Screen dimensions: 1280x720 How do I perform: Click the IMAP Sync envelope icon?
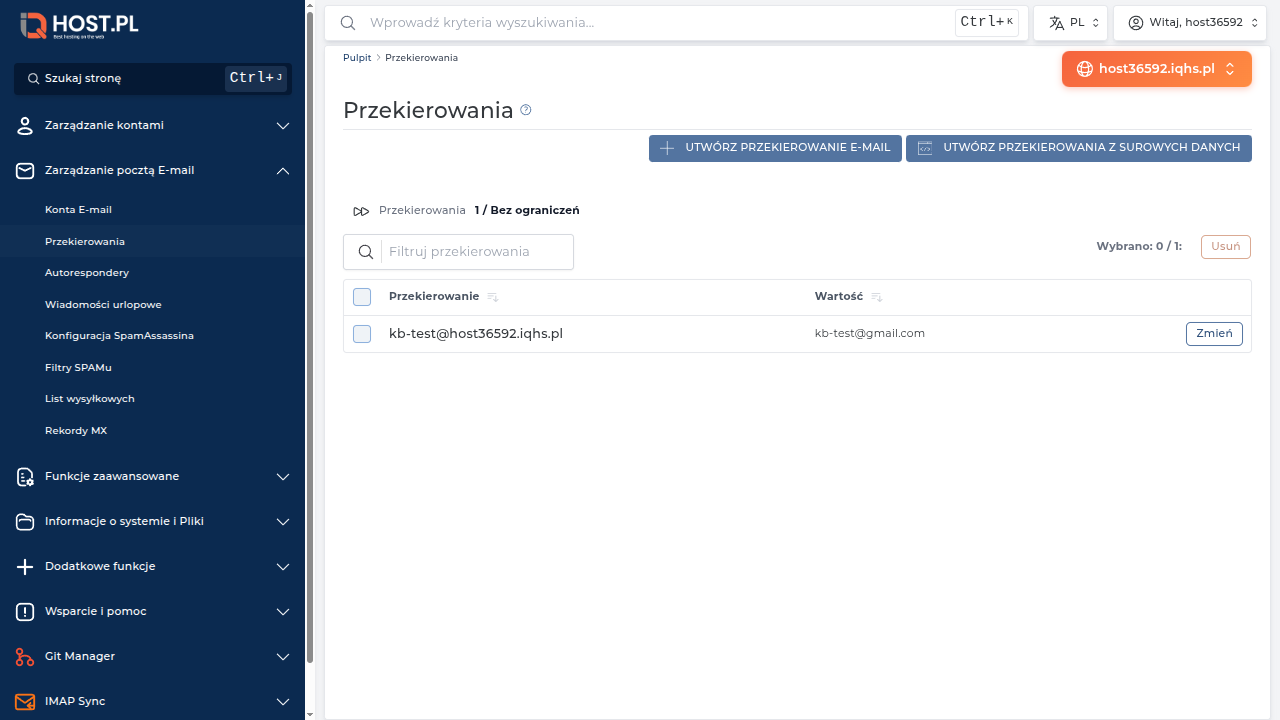click(25, 702)
